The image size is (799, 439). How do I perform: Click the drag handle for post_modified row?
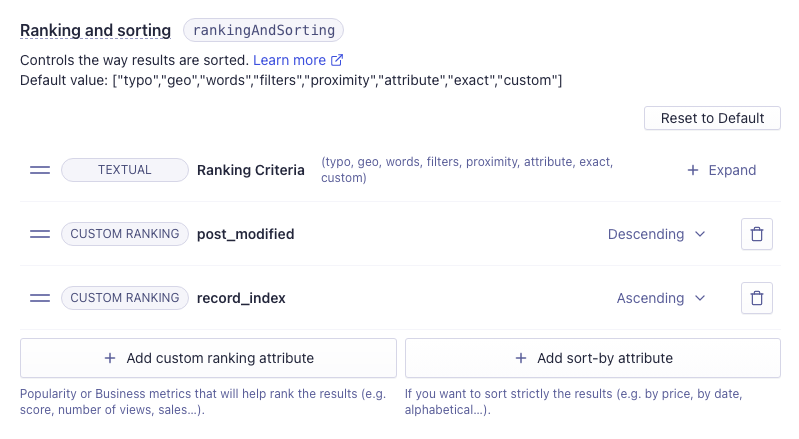40,234
